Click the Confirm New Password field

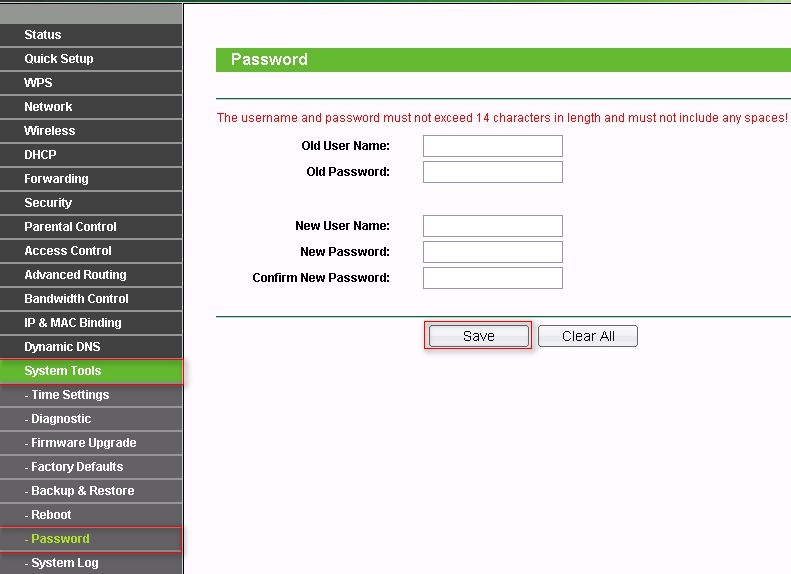tap(493, 278)
